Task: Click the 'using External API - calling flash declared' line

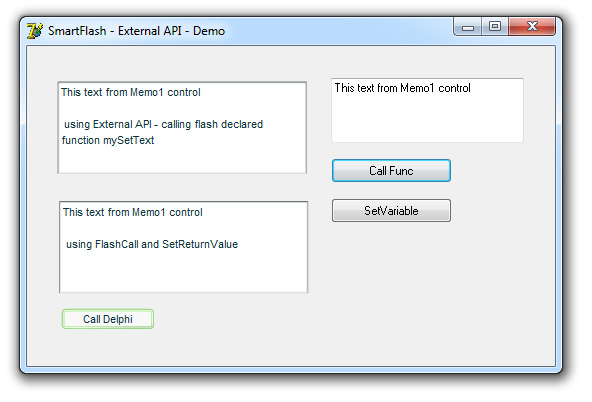Action: tap(163, 124)
